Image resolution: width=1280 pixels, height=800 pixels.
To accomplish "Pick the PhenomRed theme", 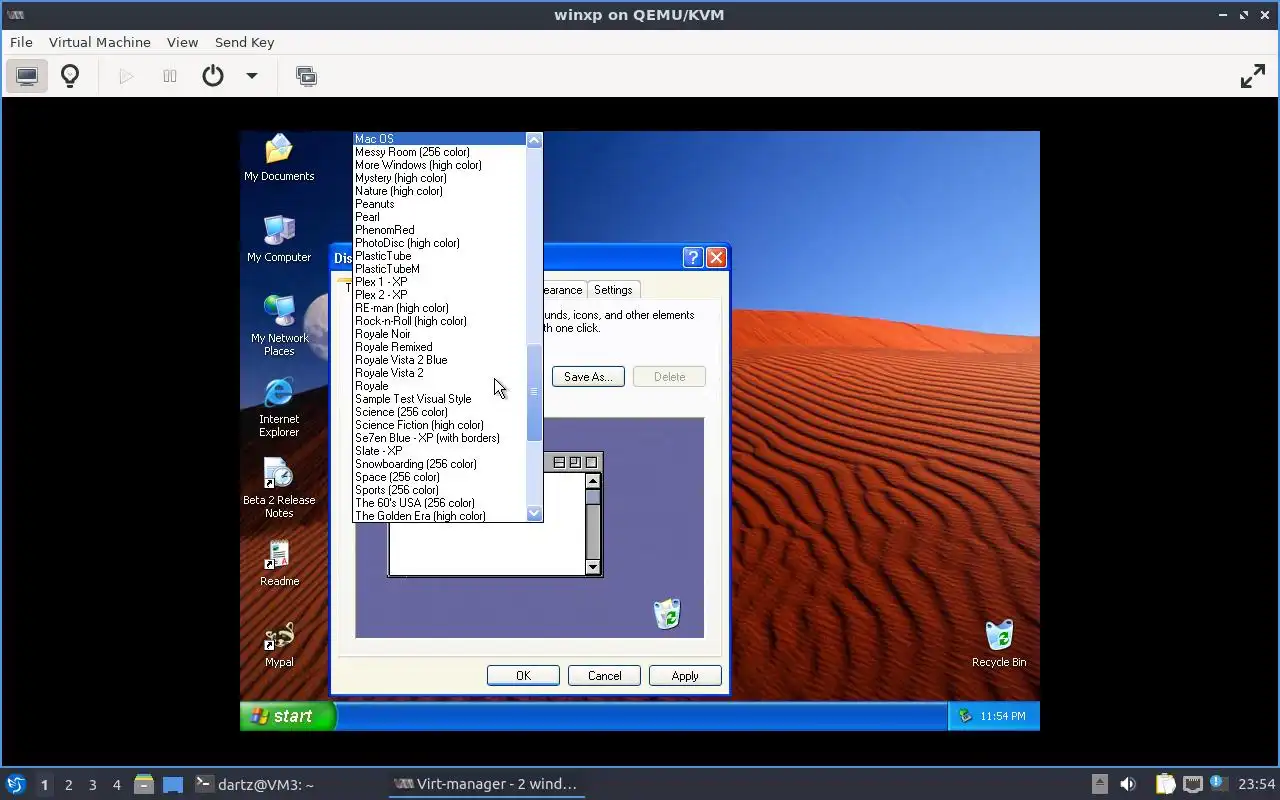I will (440, 230).
